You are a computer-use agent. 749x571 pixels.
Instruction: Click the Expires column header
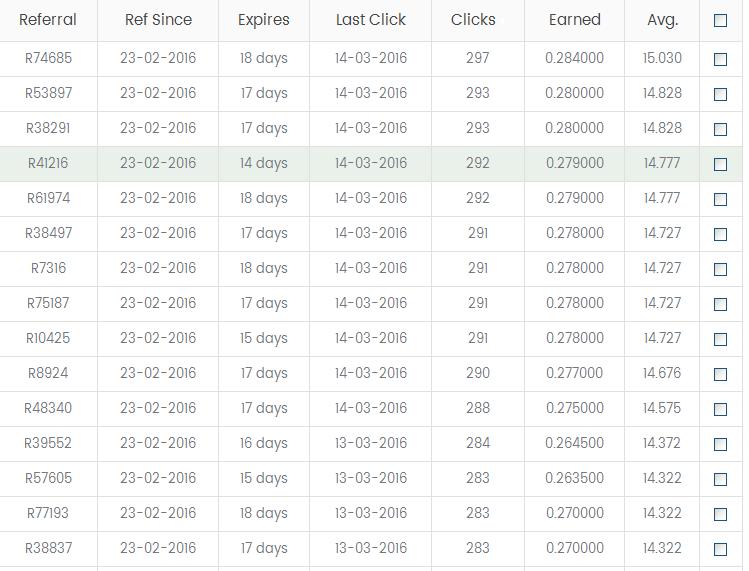pyautogui.click(x=264, y=20)
